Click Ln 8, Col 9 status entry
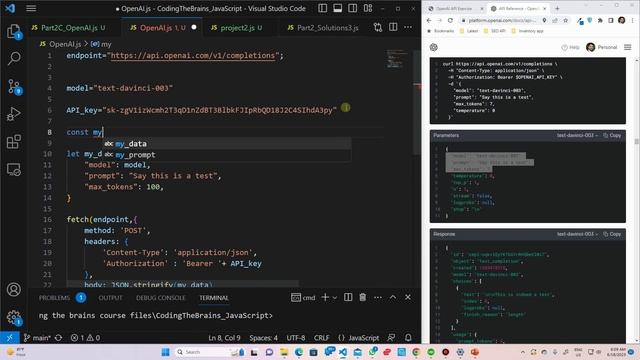 click(x=224, y=338)
